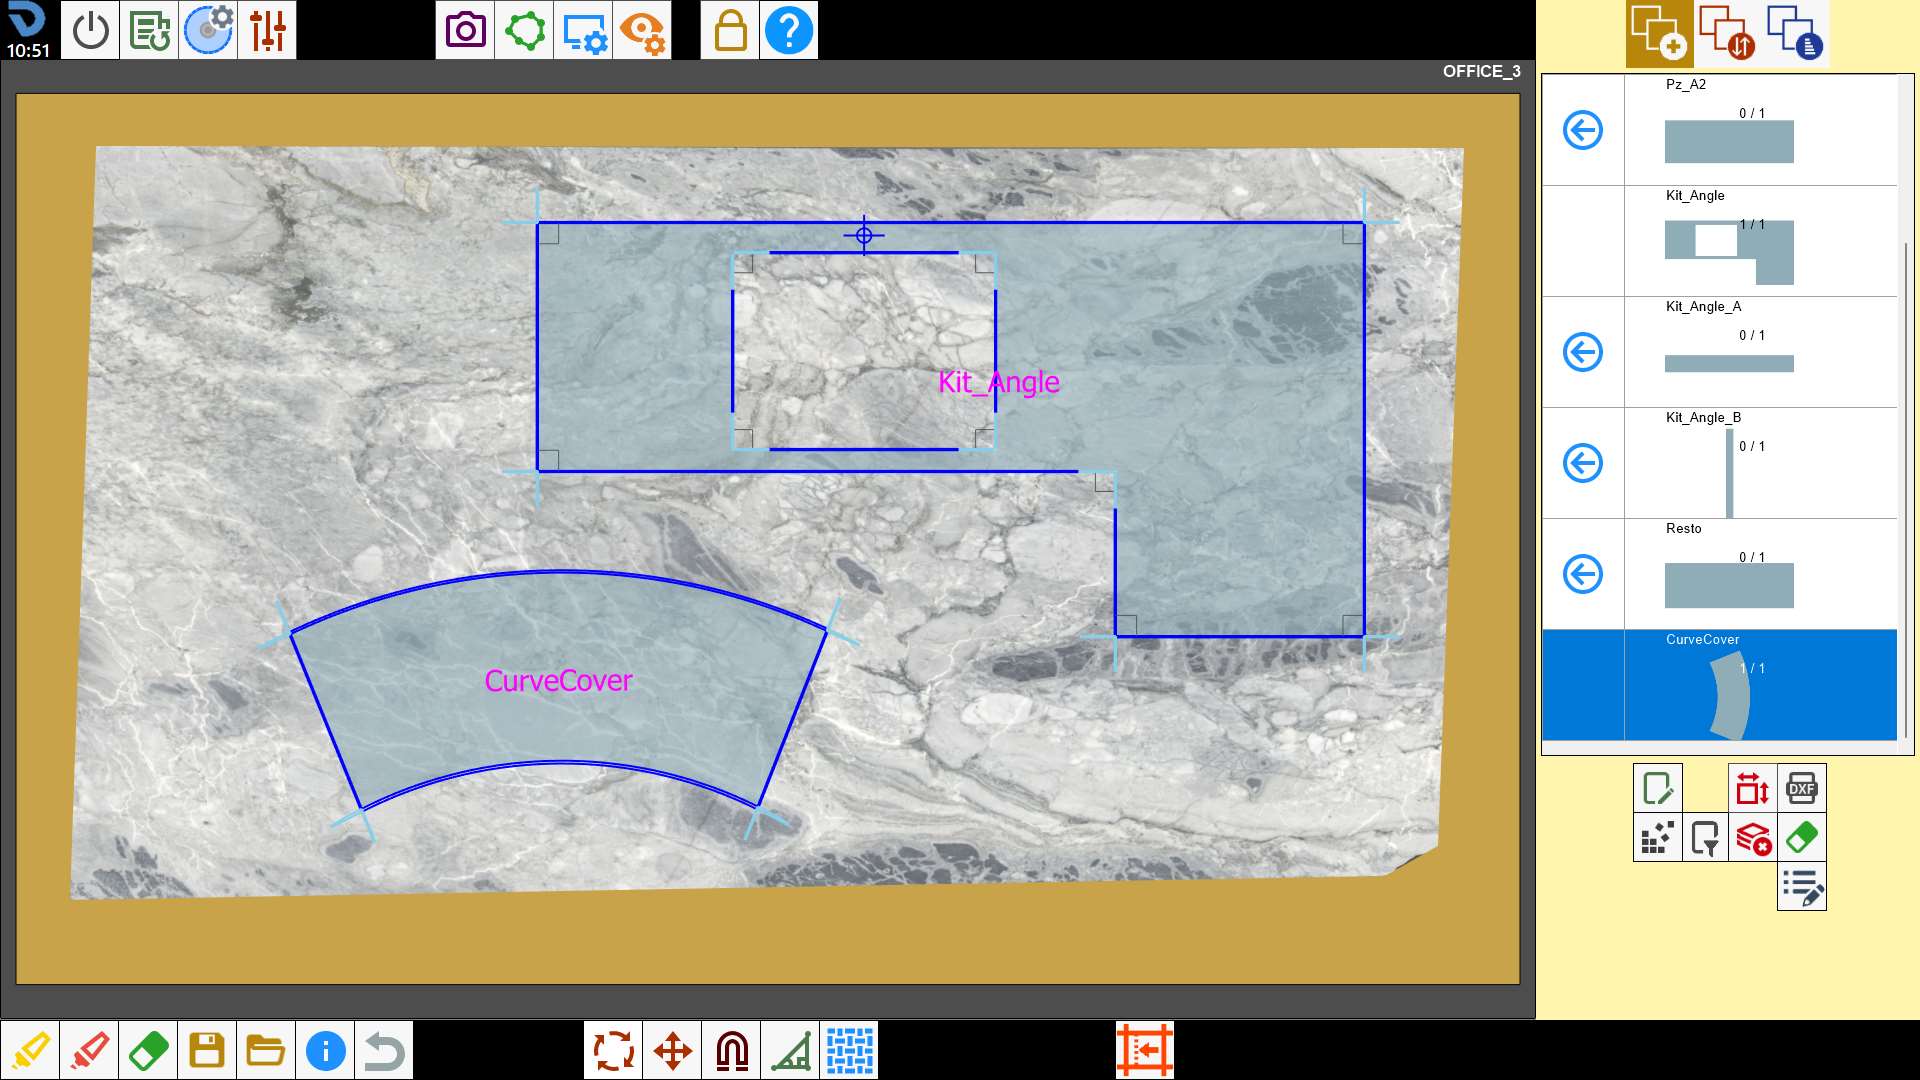Click the Kit_Angle_B piece arrow
This screenshot has height=1080, width=1920.
coord(1583,463)
